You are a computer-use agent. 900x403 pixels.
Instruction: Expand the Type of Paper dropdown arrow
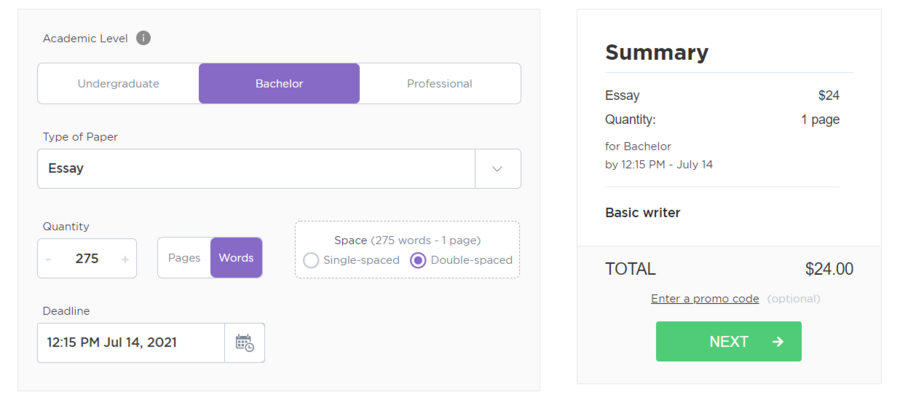[498, 169]
